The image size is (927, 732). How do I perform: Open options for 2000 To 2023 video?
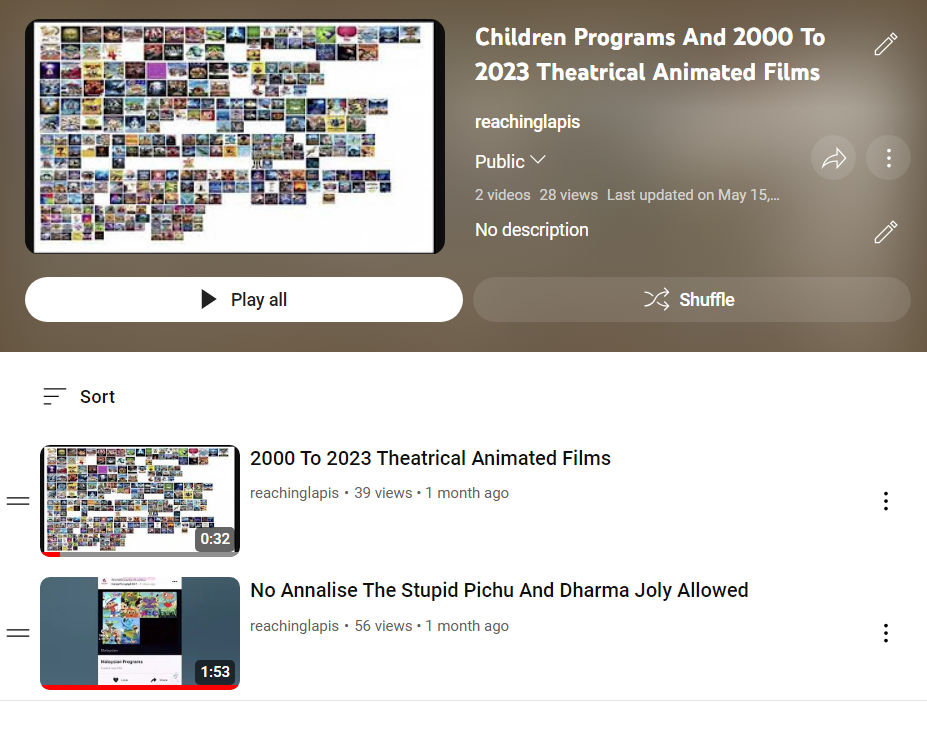coord(886,501)
